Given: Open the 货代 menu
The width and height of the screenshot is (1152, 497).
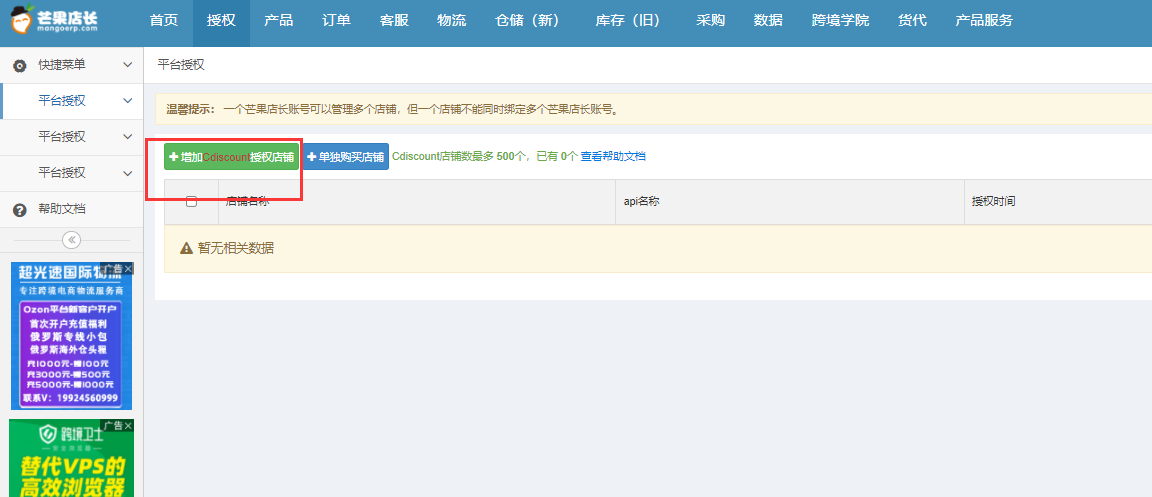Looking at the screenshot, I should [x=912, y=21].
